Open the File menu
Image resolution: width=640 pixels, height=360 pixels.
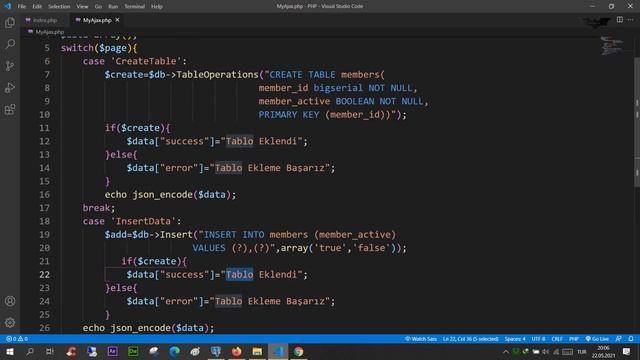coord(22,7)
